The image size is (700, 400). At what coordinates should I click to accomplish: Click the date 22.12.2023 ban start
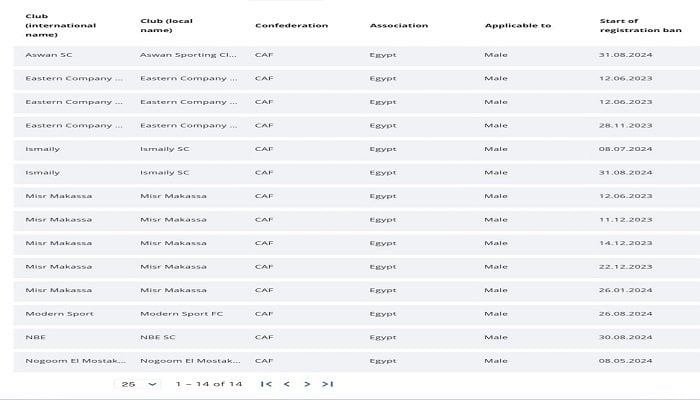625,267
